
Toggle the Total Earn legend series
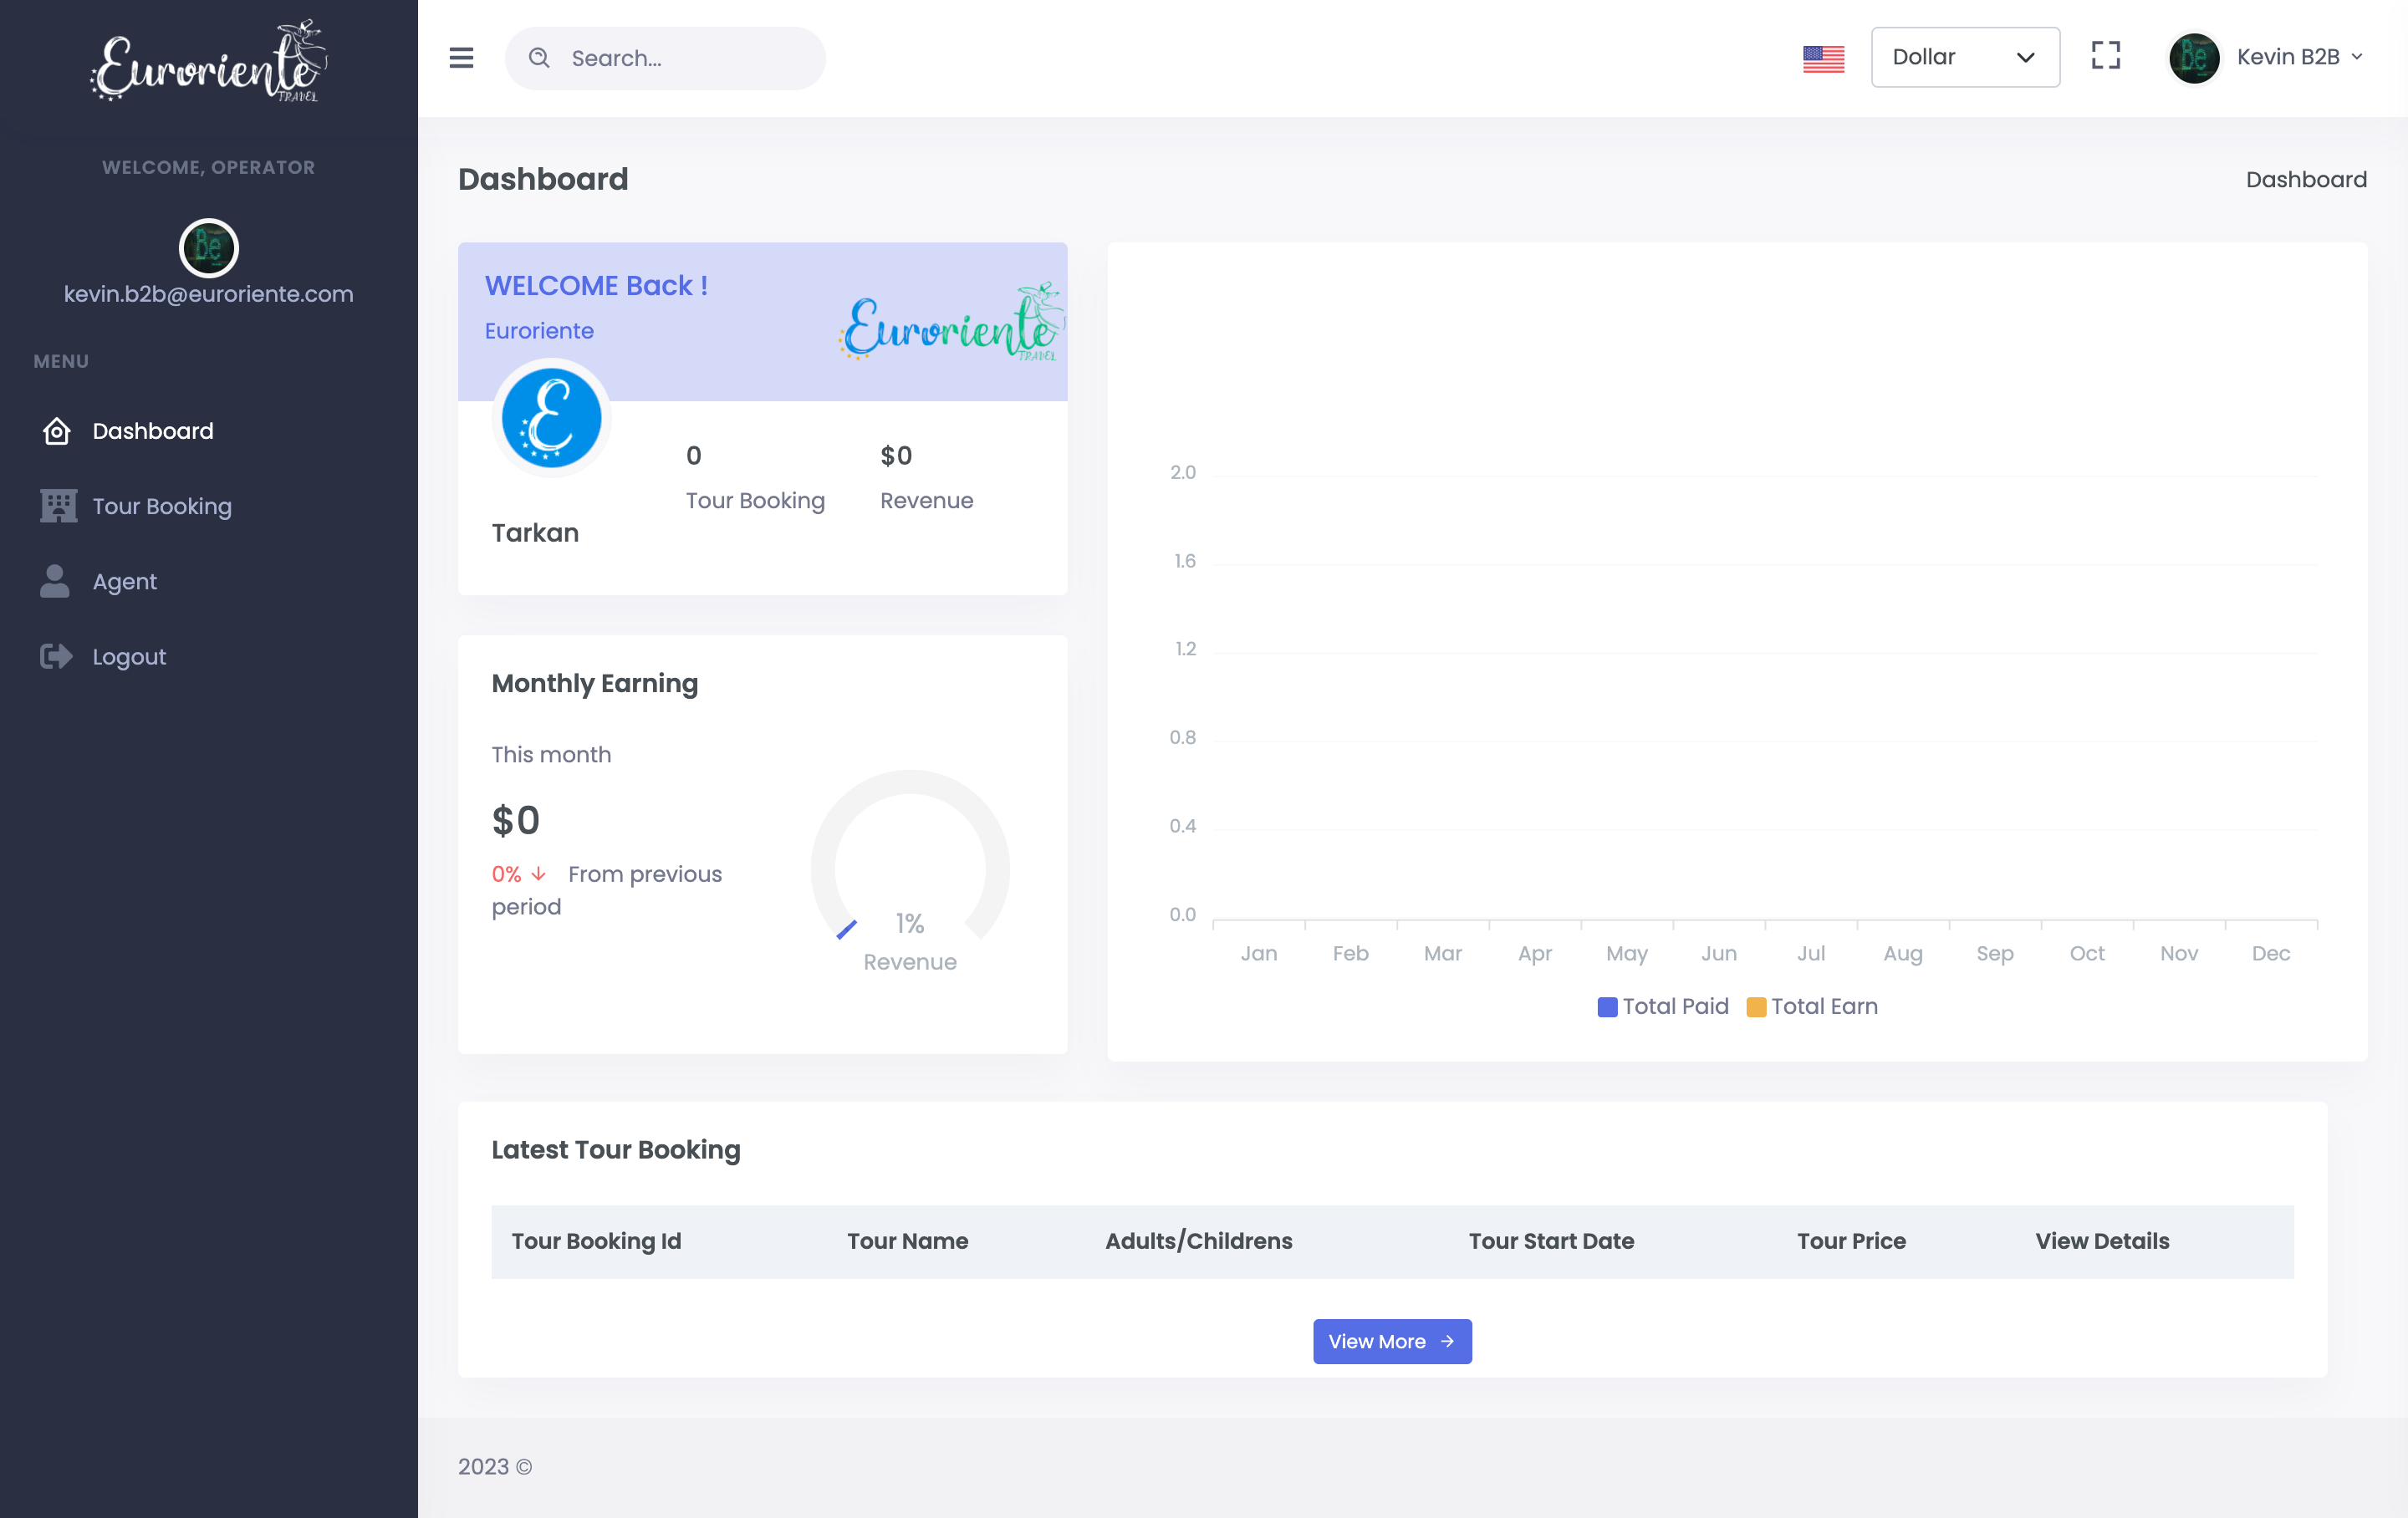click(x=1812, y=1006)
